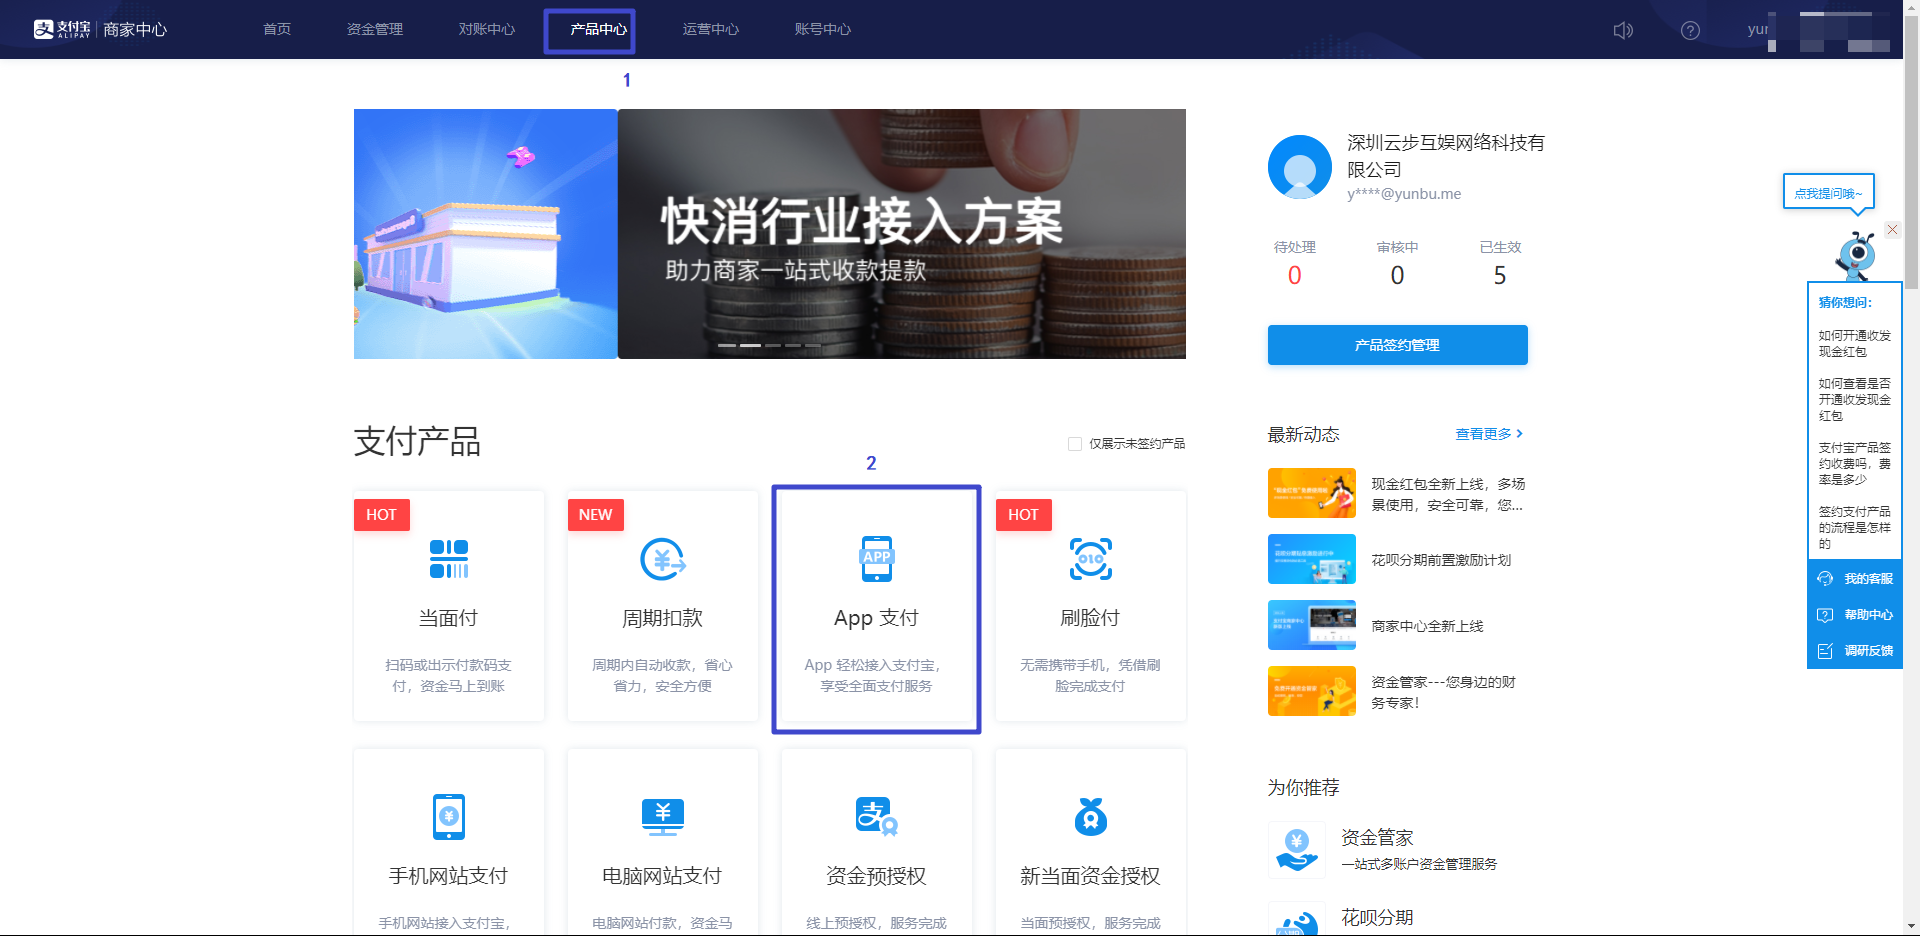This screenshot has height=936, width=1920.
Task: Open news 花呗分期前置激励计划
Action: pos(1441,560)
